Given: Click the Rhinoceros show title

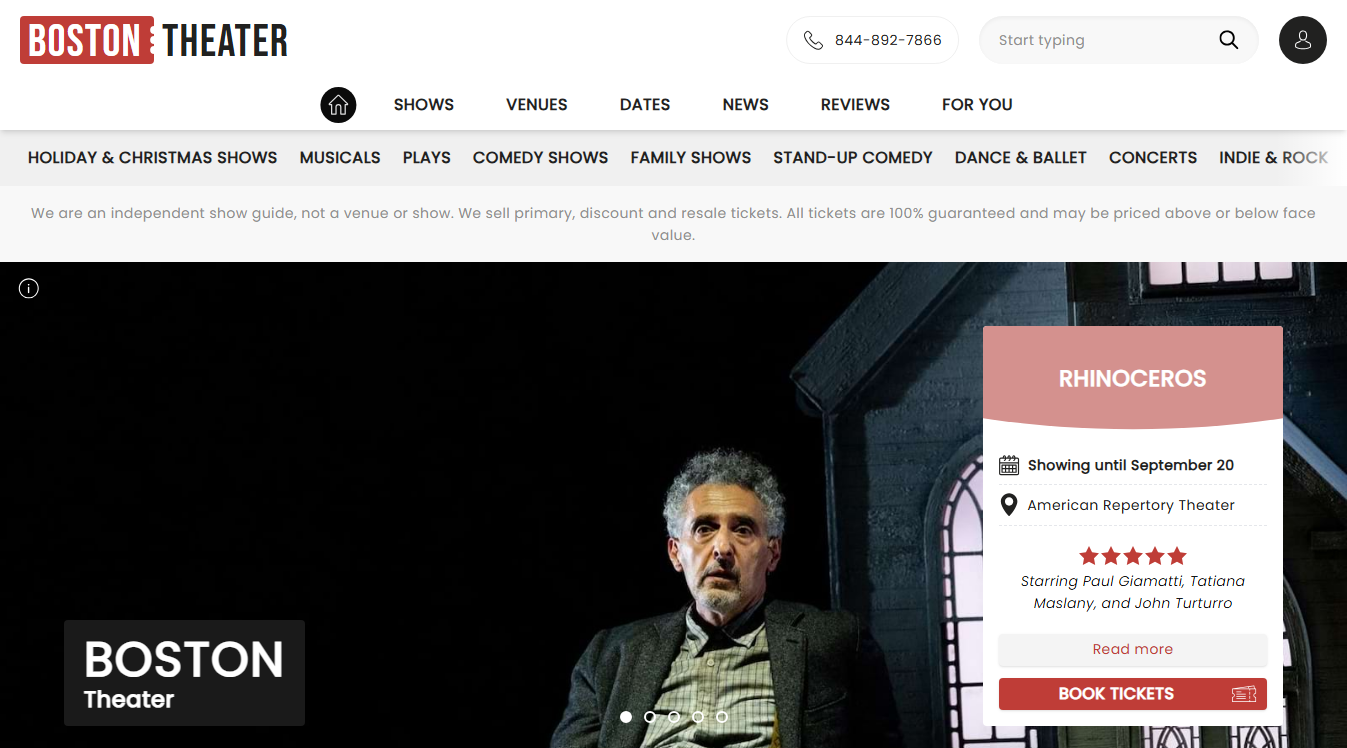Looking at the screenshot, I should point(1132,378).
